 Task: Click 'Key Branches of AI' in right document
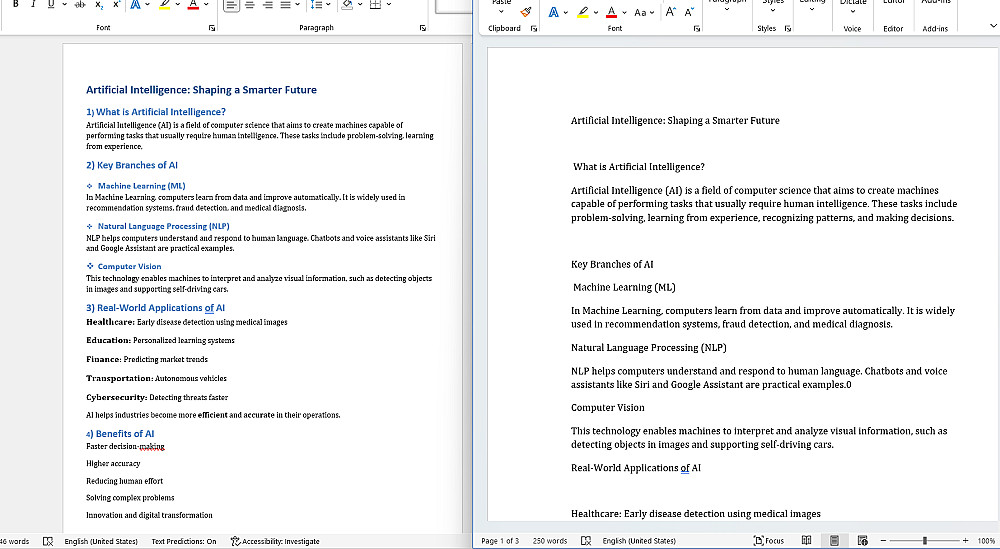pos(612,265)
